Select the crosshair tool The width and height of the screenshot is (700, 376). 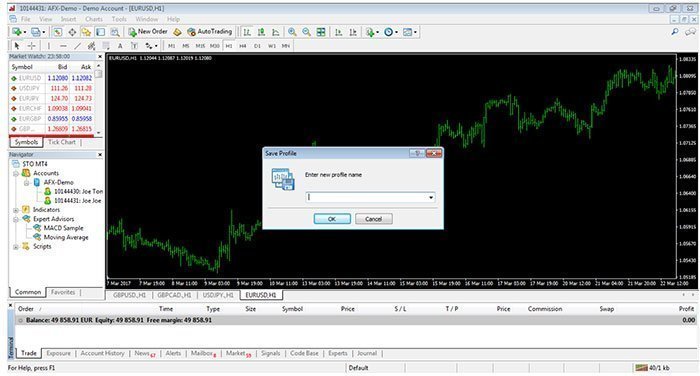pos(31,46)
